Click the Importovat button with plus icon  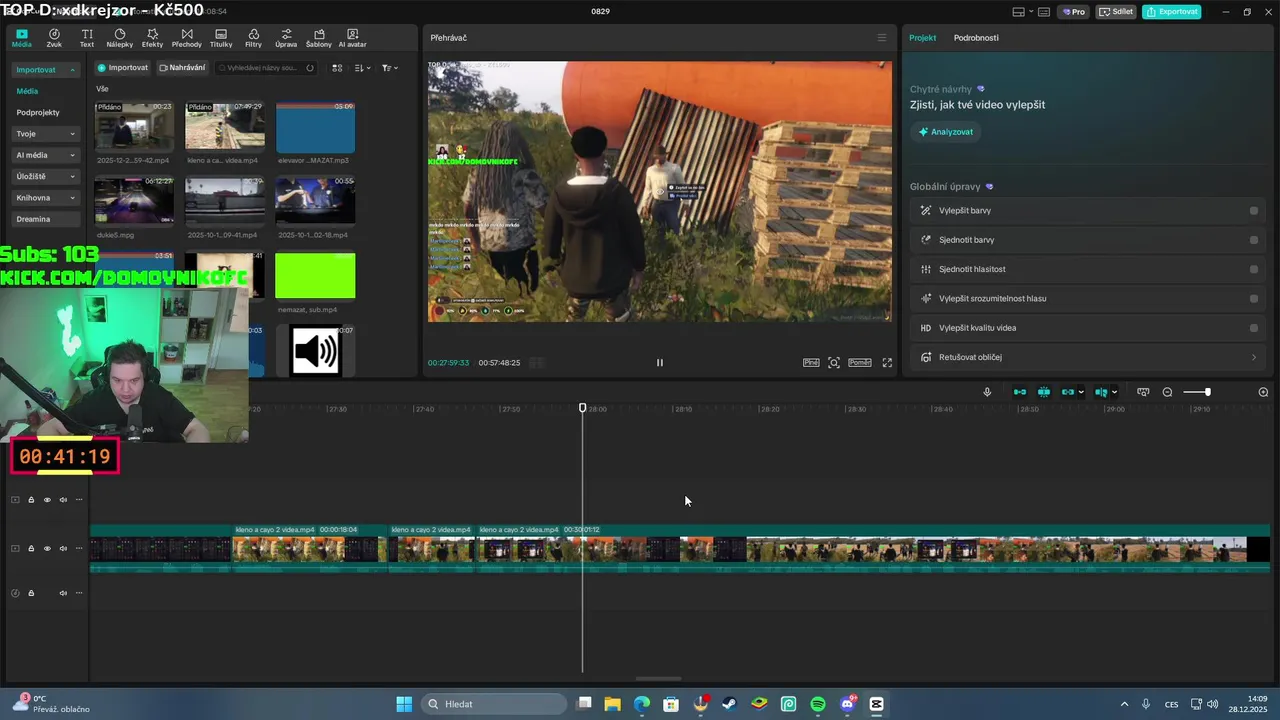click(x=122, y=68)
